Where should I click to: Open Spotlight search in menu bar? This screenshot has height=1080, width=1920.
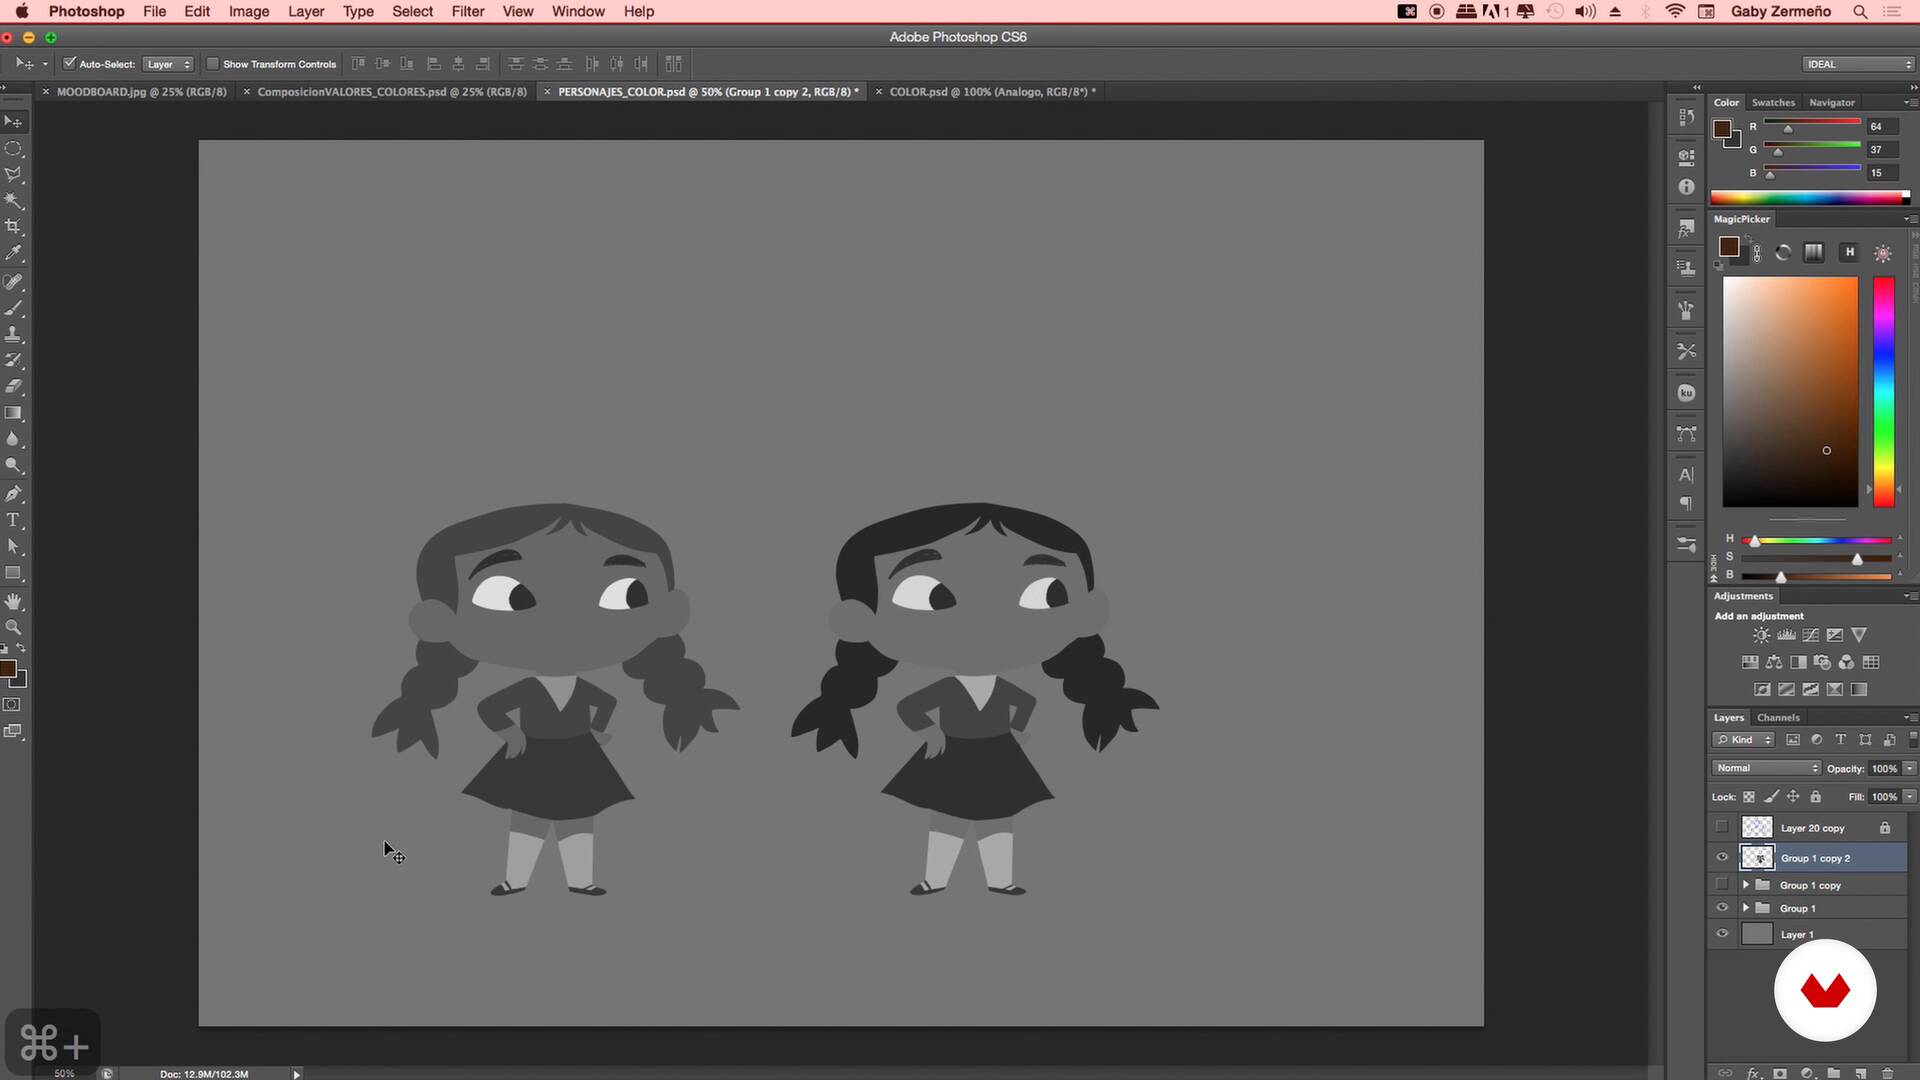1860,11
